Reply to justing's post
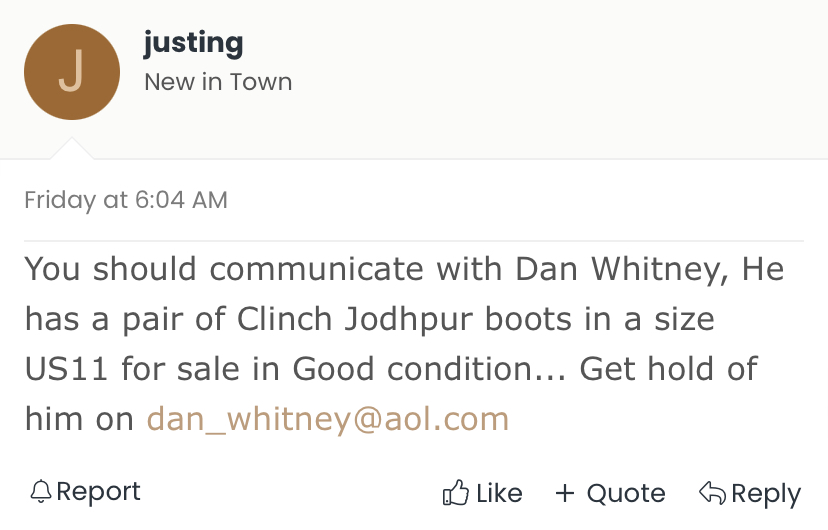Viewport: 828px width, 530px height. click(x=750, y=494)
